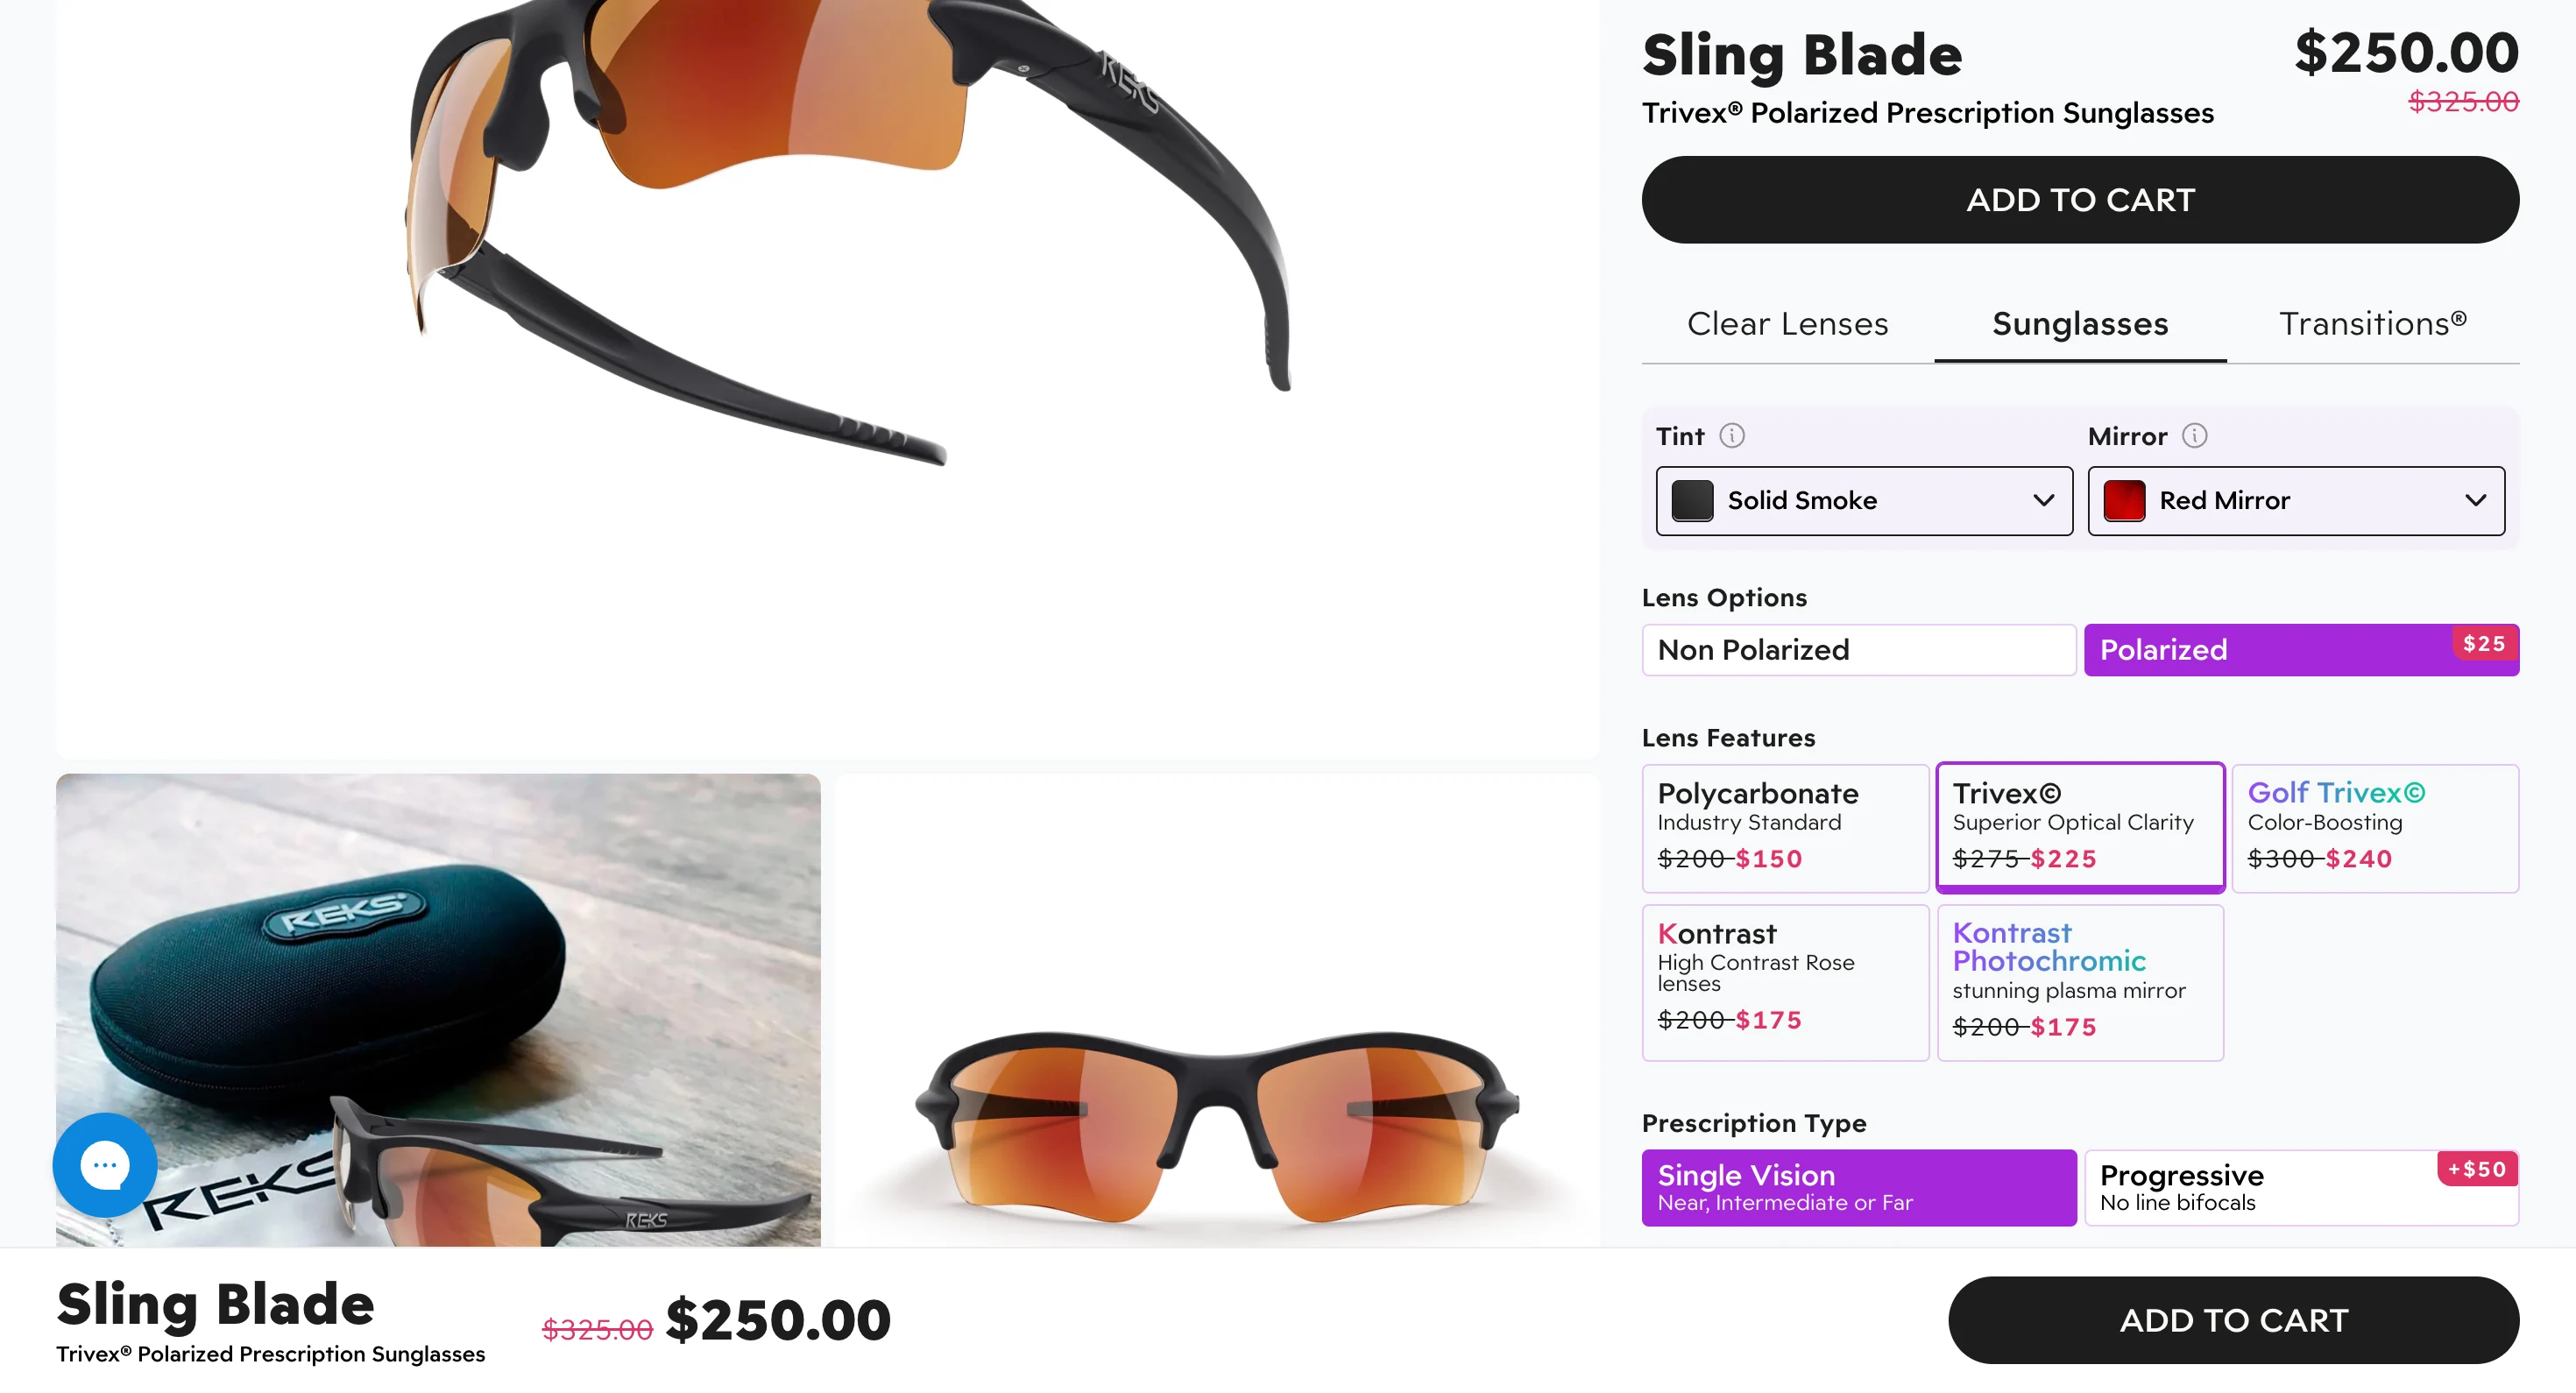Open the chat support bubble
The height and width of the screenshot is (1393, 2576).
104,1164
